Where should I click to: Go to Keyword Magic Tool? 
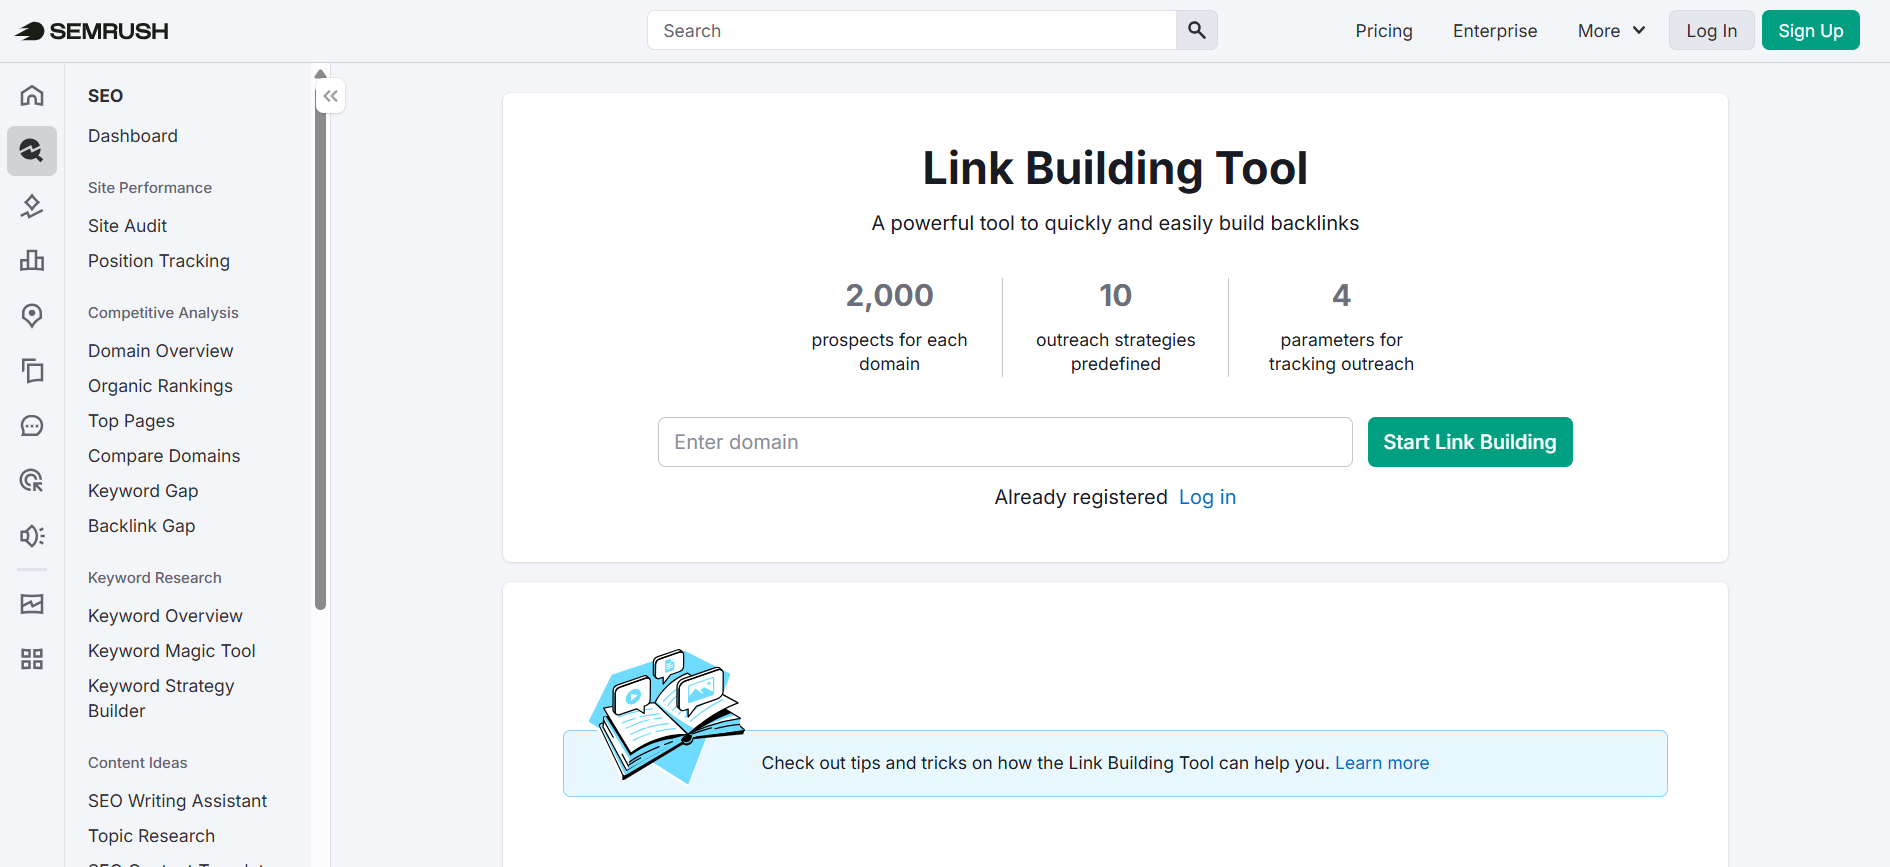point(172,651)
